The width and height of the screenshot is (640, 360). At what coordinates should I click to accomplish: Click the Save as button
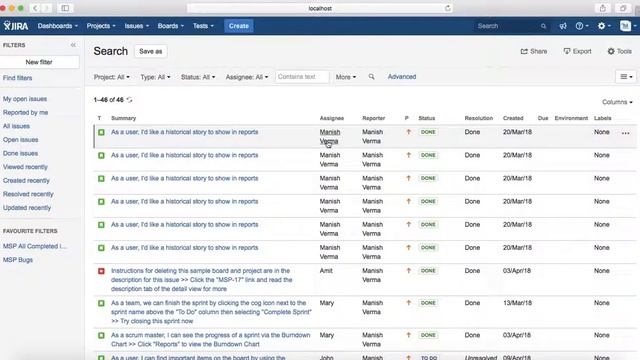pyautogui.click(x=151, y=51)
